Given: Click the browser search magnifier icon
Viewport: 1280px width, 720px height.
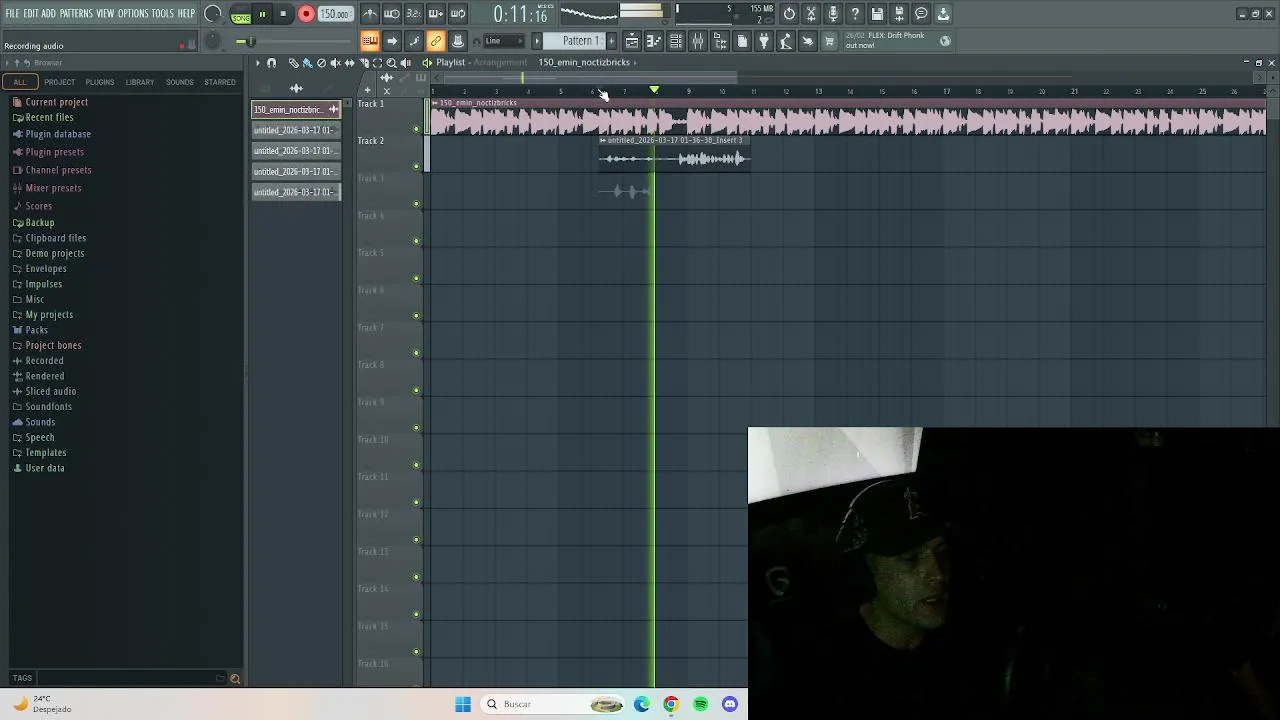Looking at the screenshot, I should click(235, 678).
